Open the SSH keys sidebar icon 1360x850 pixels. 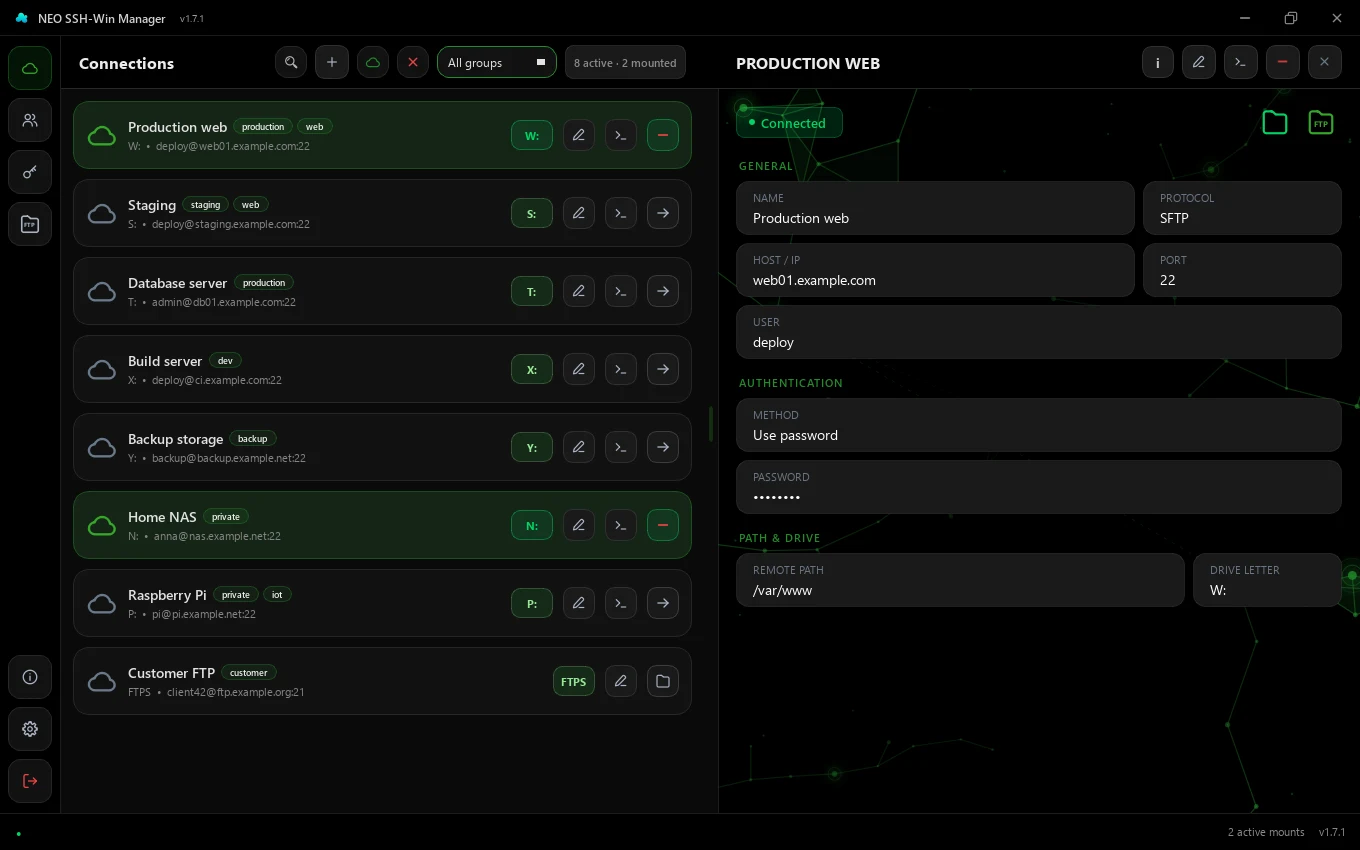point(30,172)
